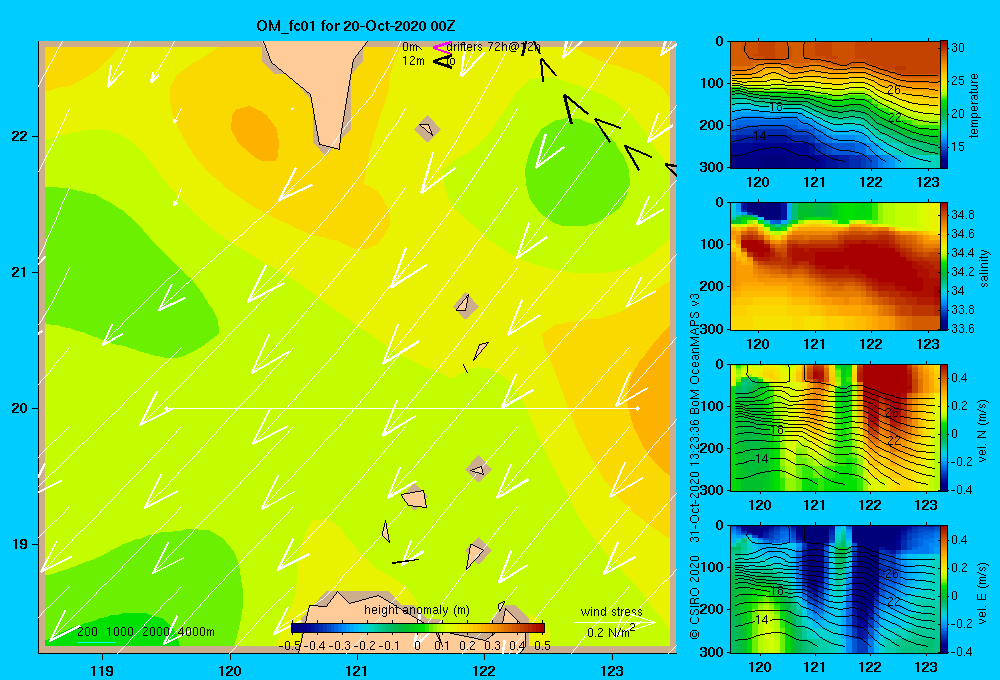Click the '15' tick on temperature color bar
The height and width of the screenshot is (680, 1000).
[x=958, y=146]
